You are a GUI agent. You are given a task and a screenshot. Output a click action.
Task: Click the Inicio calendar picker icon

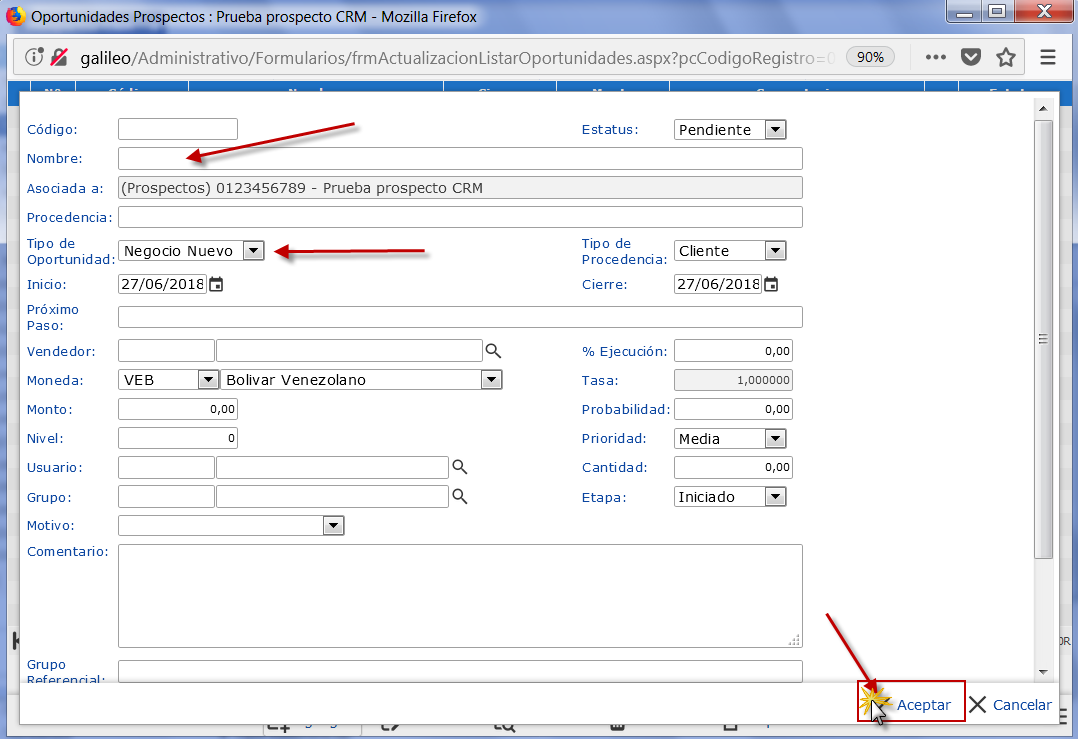216,284
